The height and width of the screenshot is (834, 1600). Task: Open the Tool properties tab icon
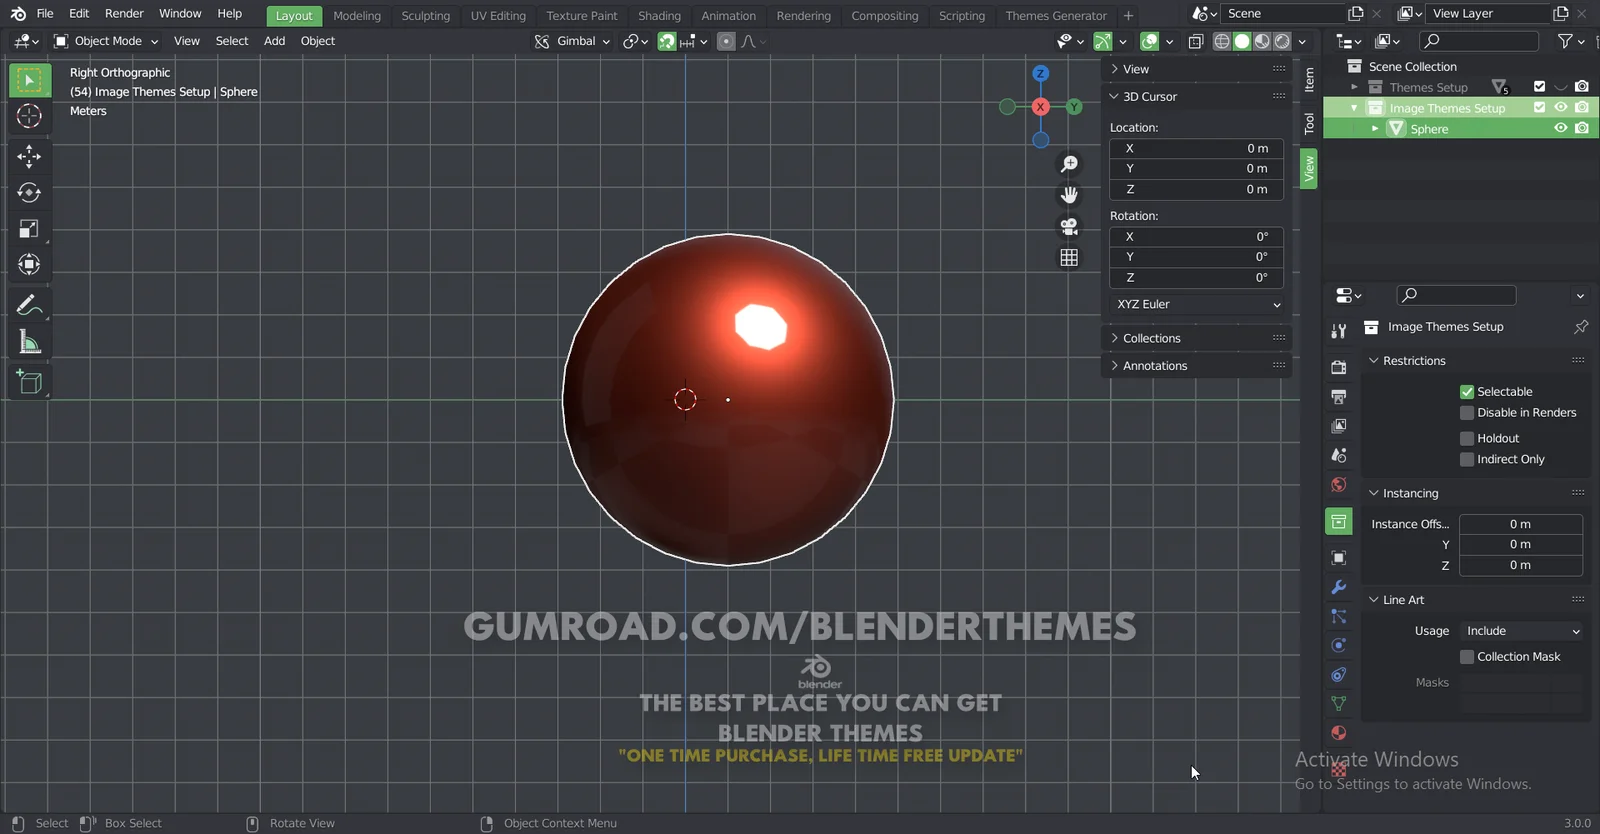click(x=1339, y=331)
